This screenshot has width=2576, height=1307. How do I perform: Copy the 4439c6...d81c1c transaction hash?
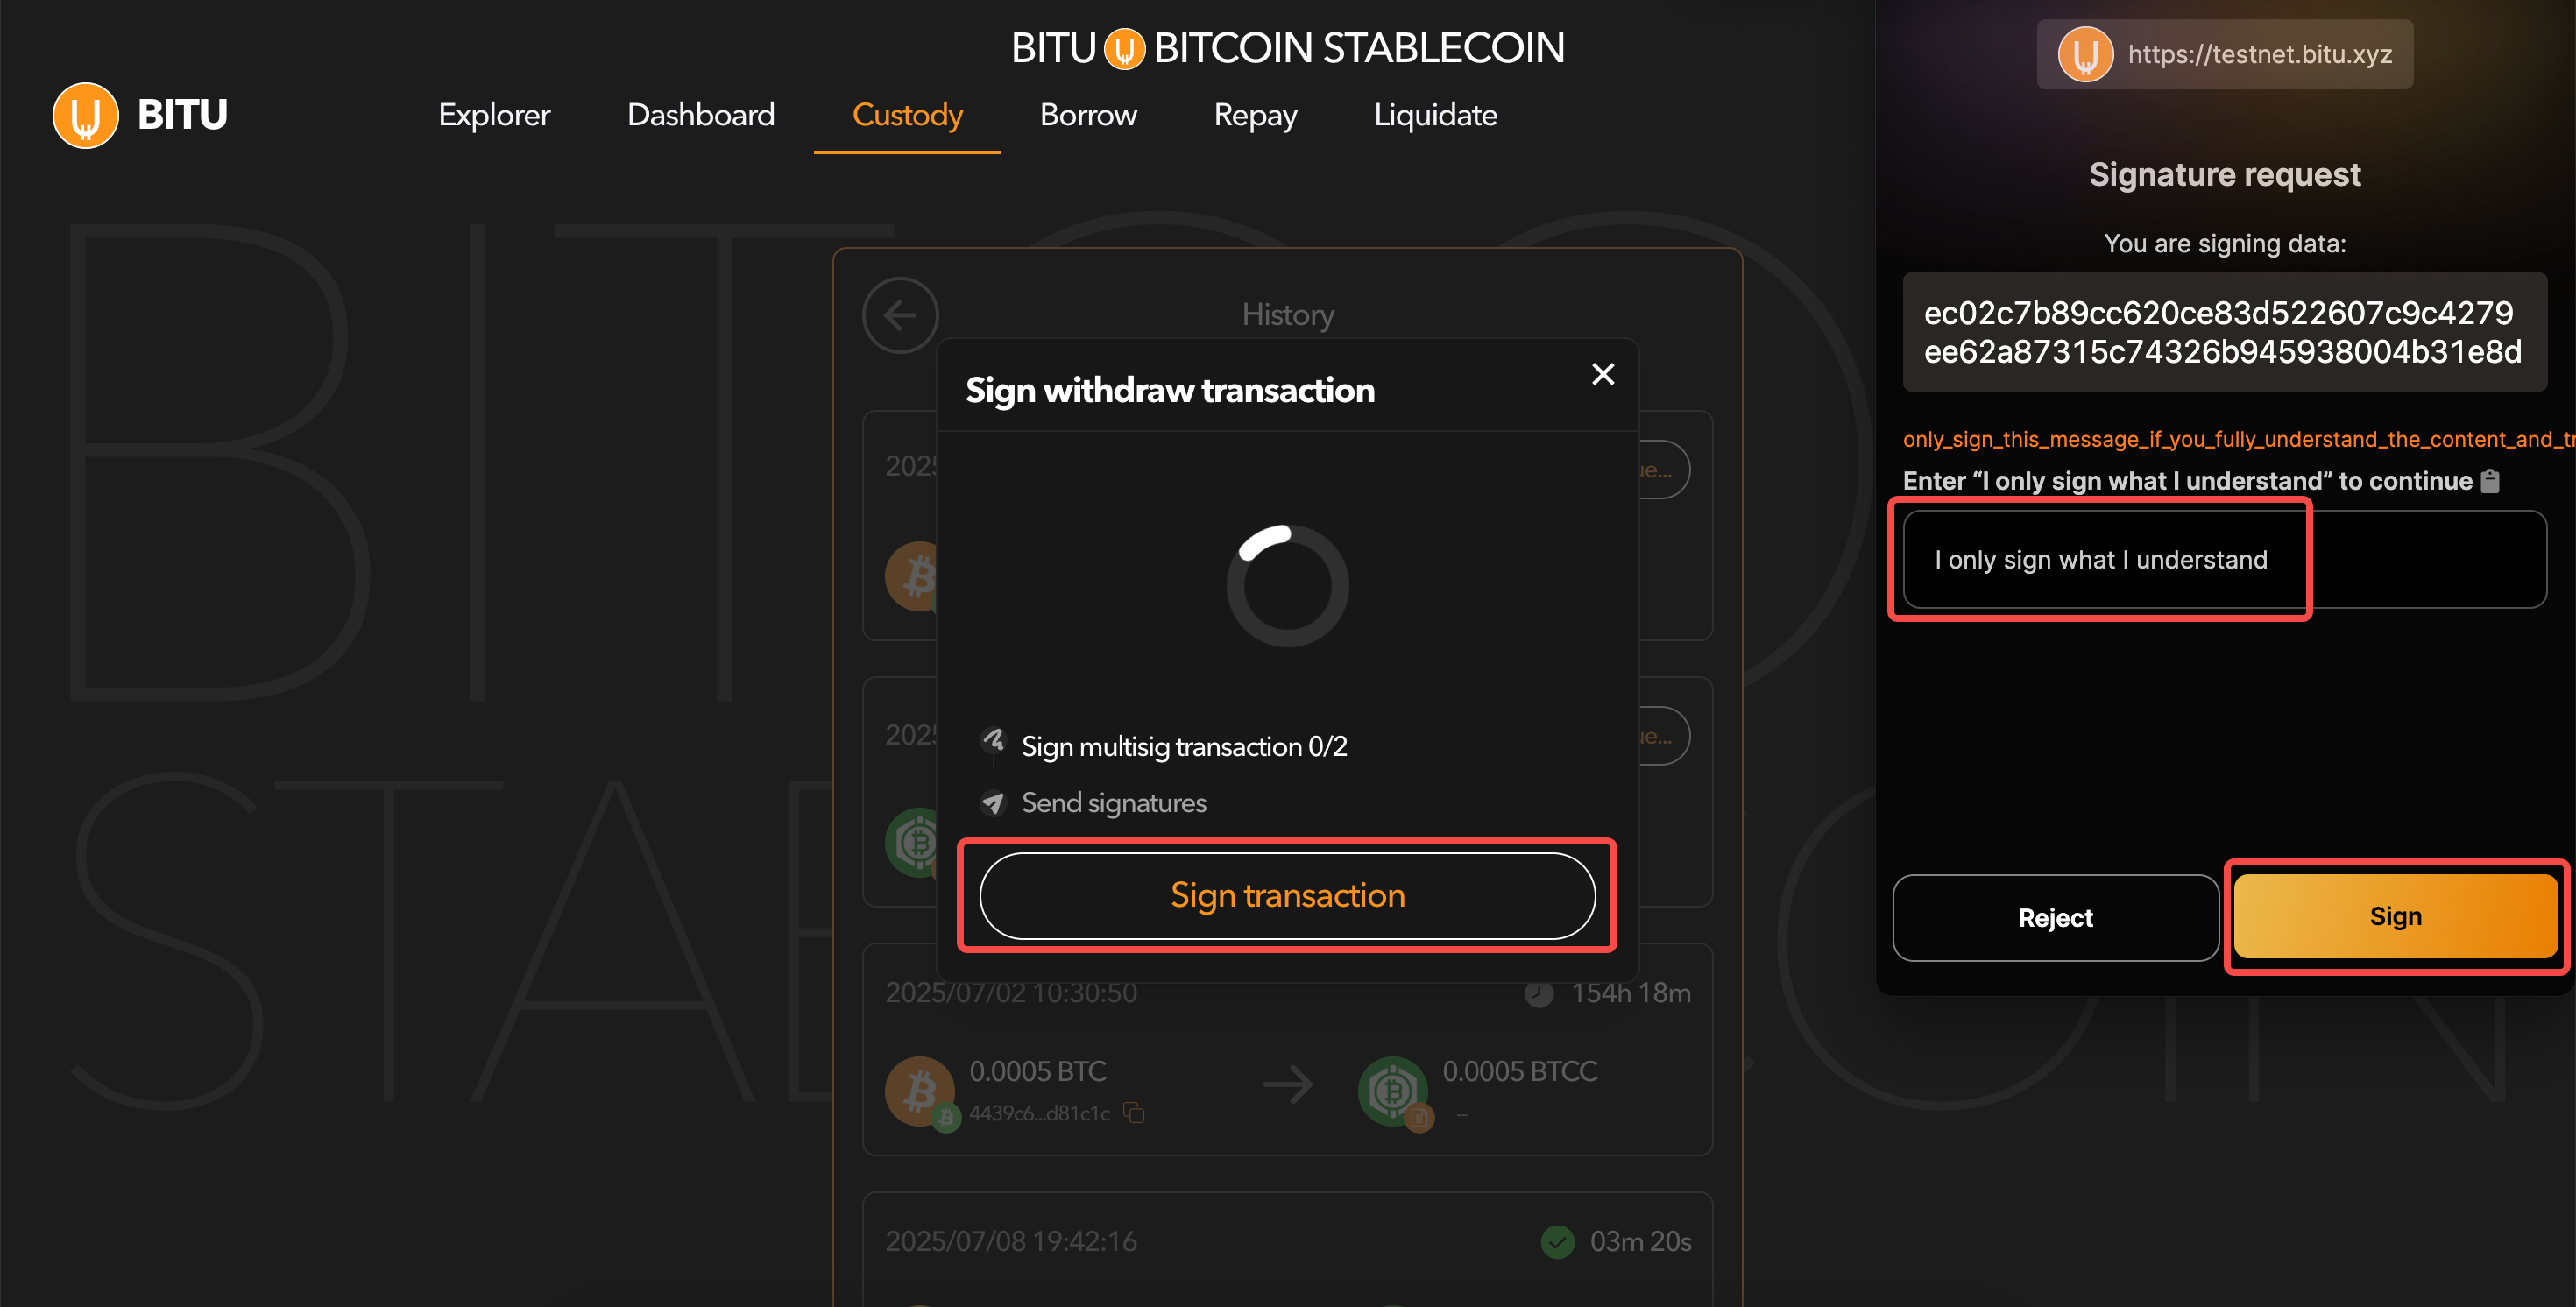(x=1134, y=1112)
